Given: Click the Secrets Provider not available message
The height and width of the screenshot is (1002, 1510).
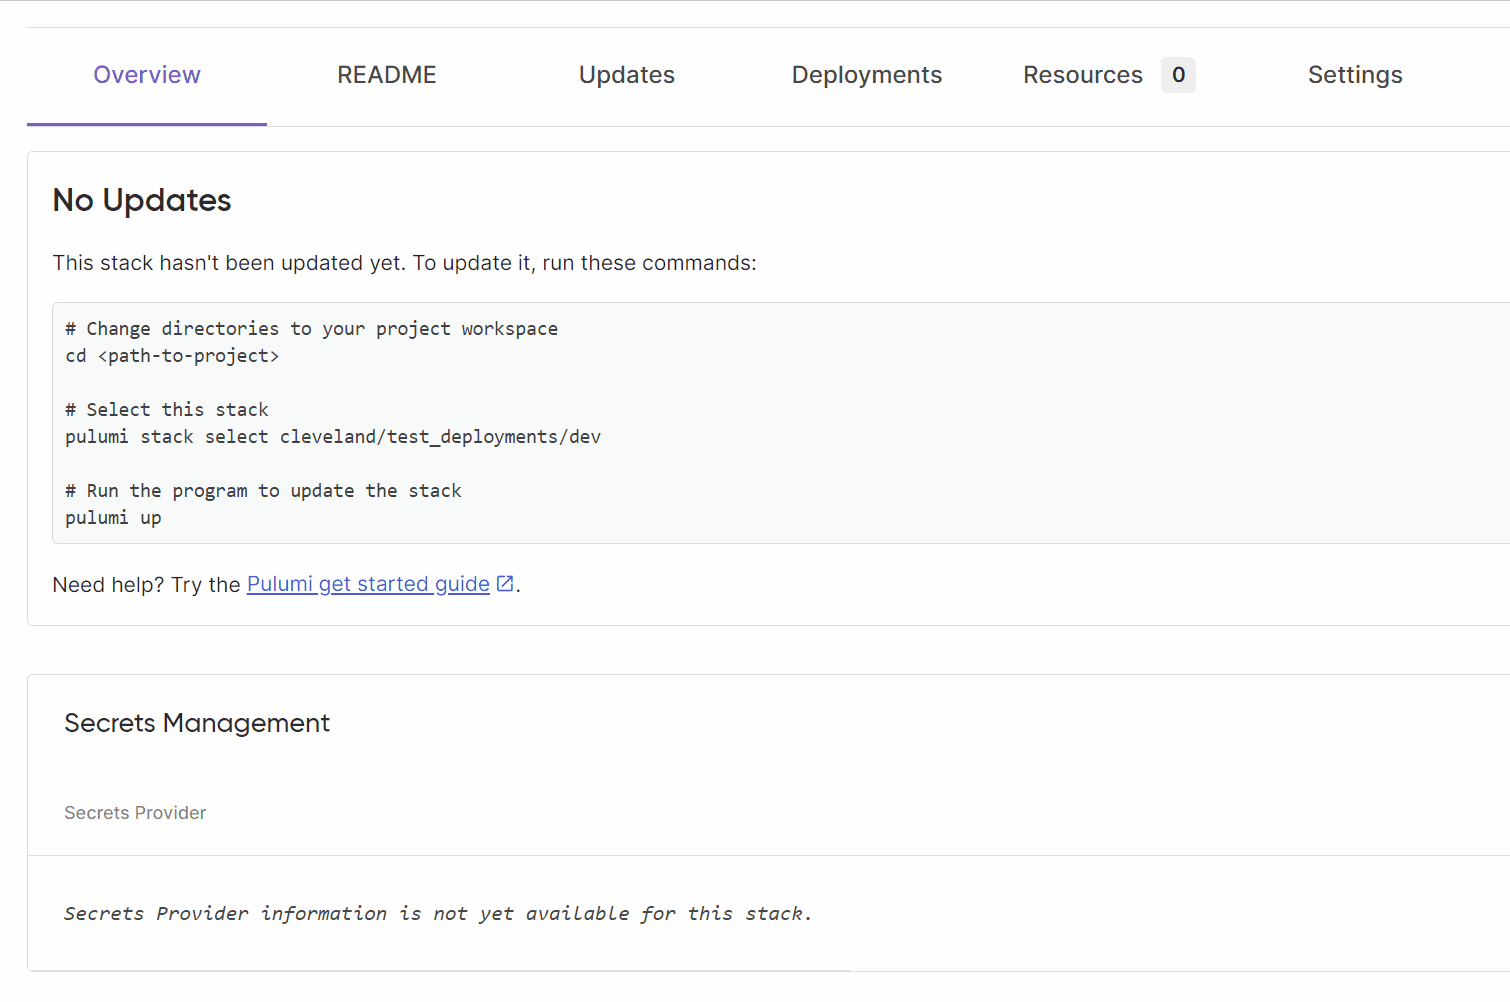Looking at the screenshot, I should (438, 913).
